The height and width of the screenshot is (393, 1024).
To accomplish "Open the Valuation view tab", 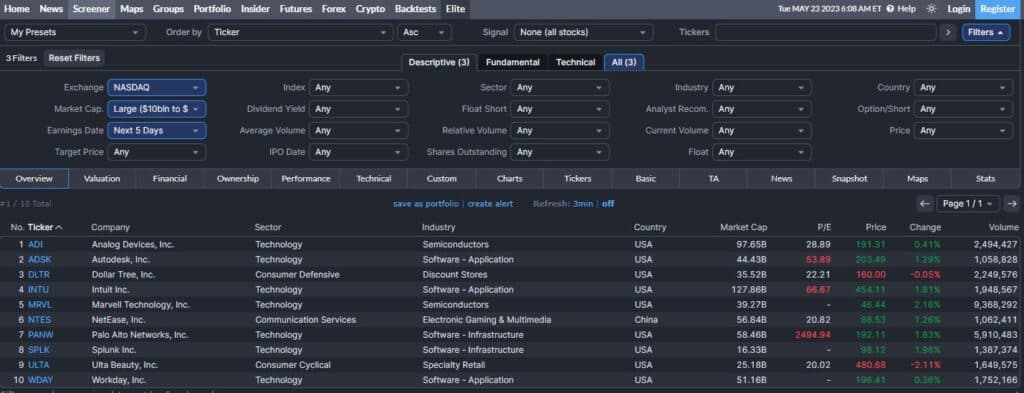I will pos(102,178).
